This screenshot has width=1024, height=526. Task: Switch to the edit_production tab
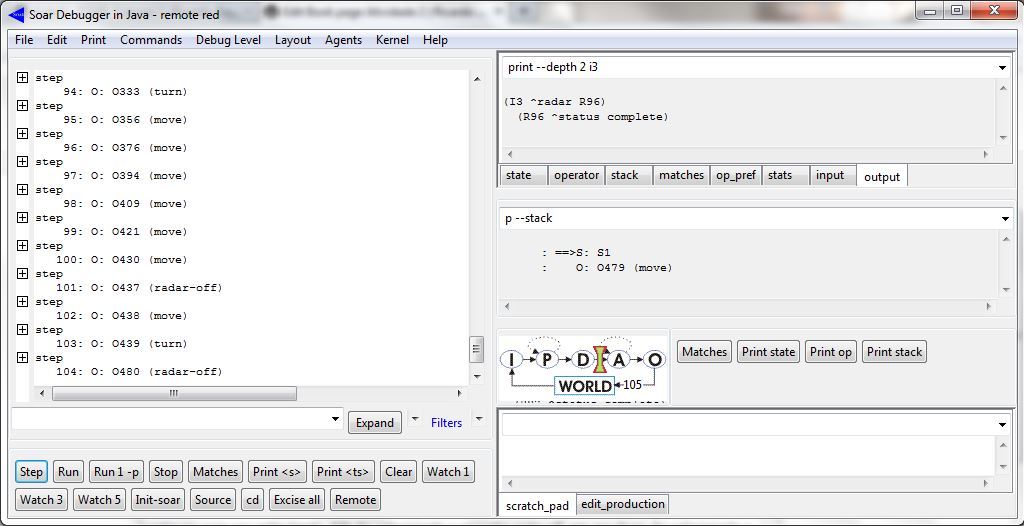pyautogui.click(x=622, y=504)
